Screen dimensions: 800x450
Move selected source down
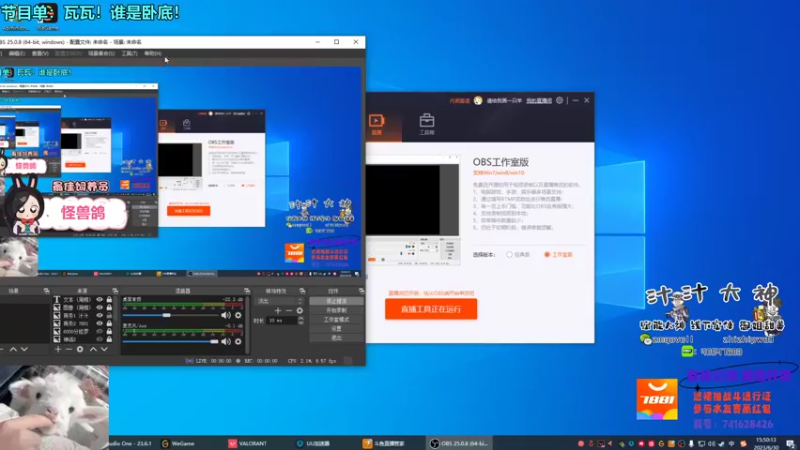[x=104, y=349]
